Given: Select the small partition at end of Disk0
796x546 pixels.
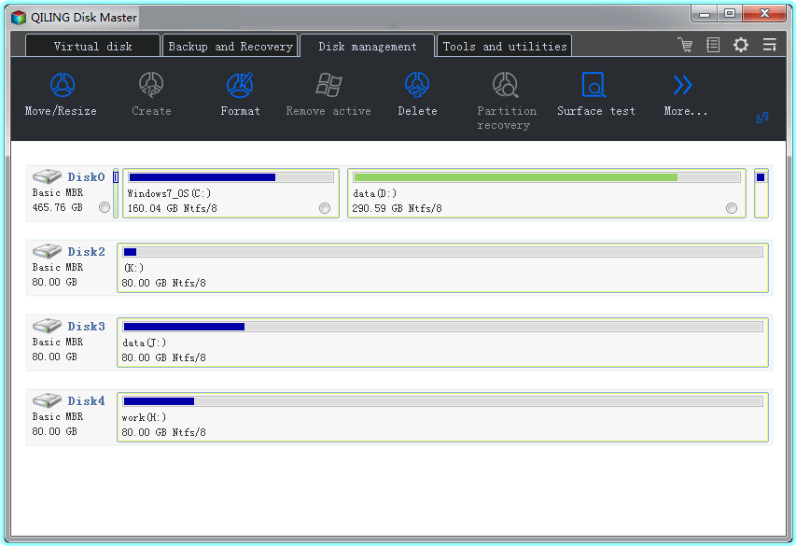Looking at the screenshot, I should pos(761,193).
